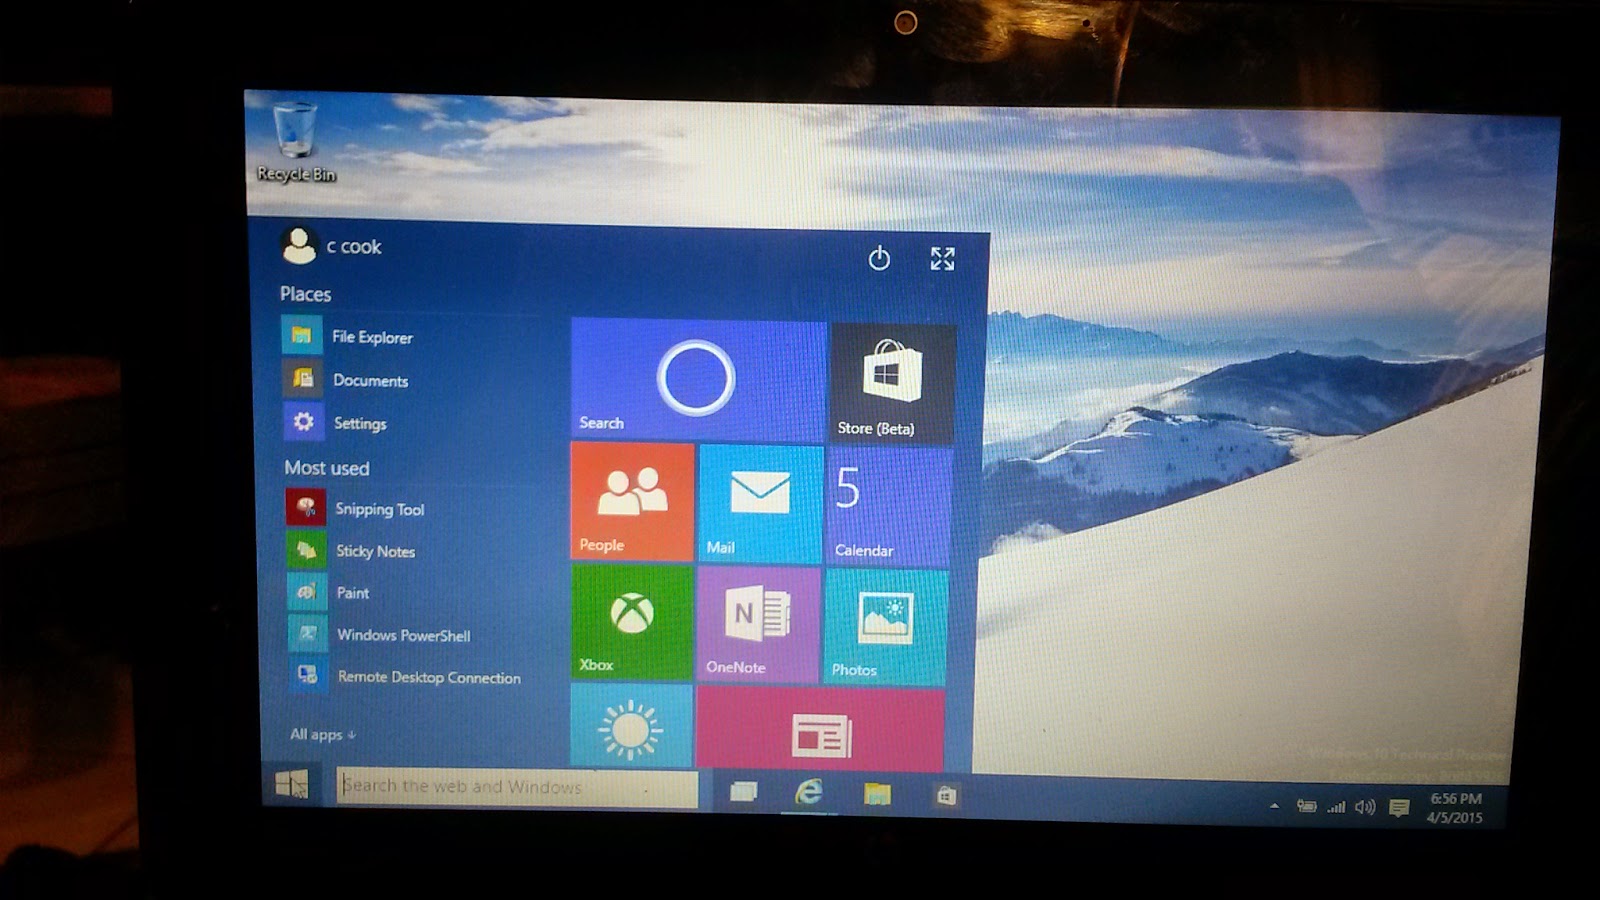Open the Power options button in Start menu
This screenshot has height=900, width=1600.
[879, 258]
